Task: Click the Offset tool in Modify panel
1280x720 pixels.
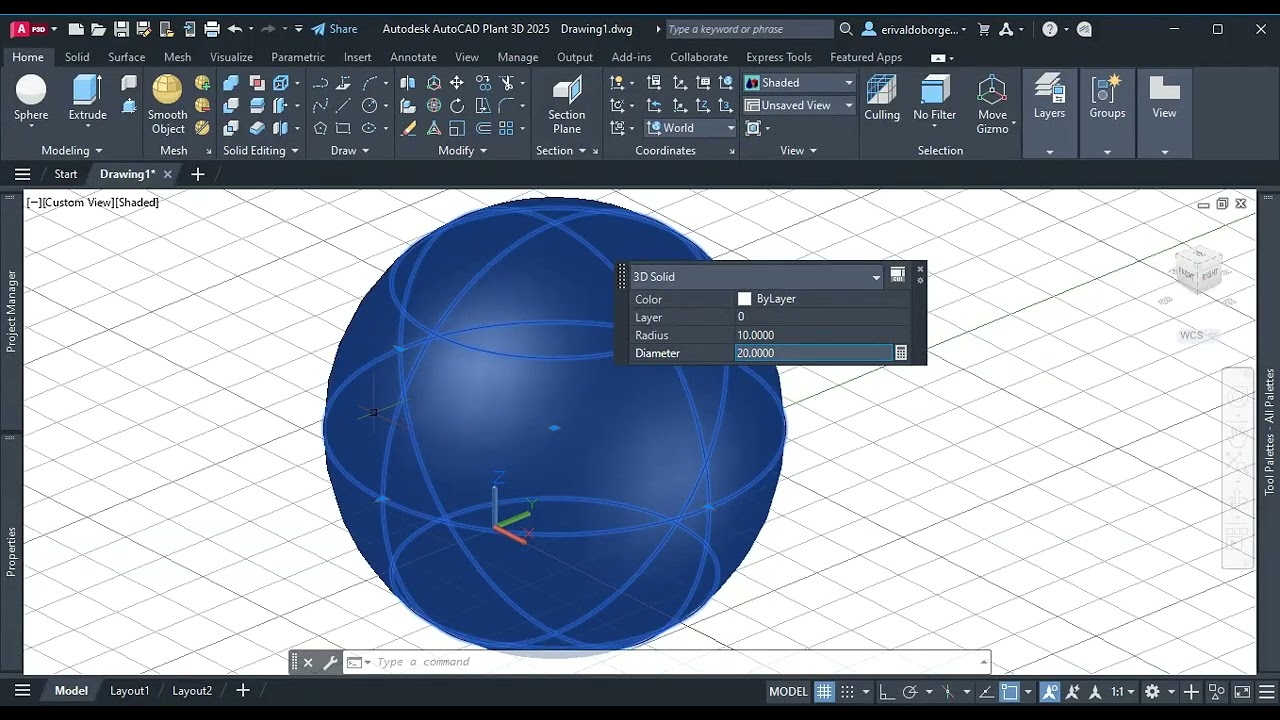Action: tap(483, 128)
